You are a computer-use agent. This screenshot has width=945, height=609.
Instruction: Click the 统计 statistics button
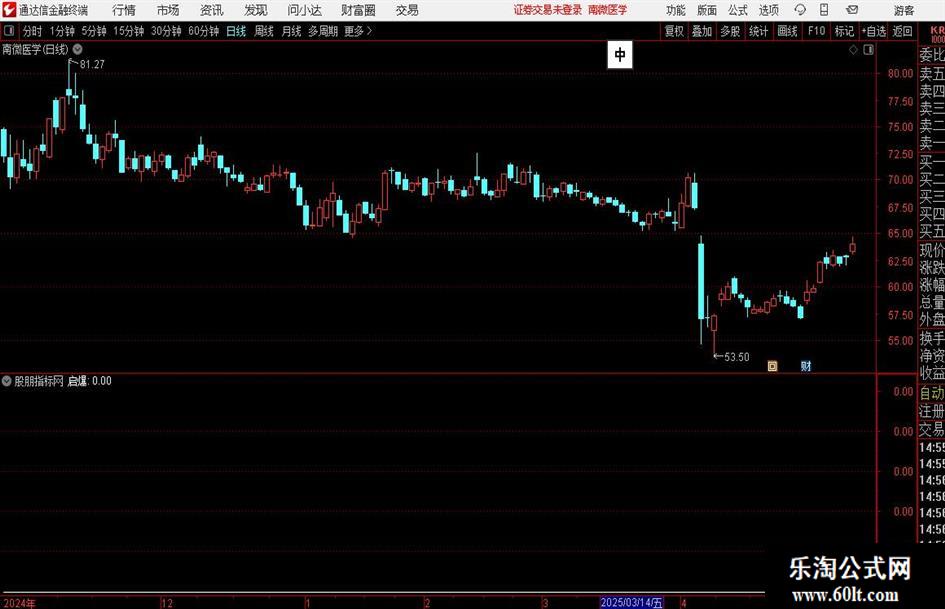758,31
